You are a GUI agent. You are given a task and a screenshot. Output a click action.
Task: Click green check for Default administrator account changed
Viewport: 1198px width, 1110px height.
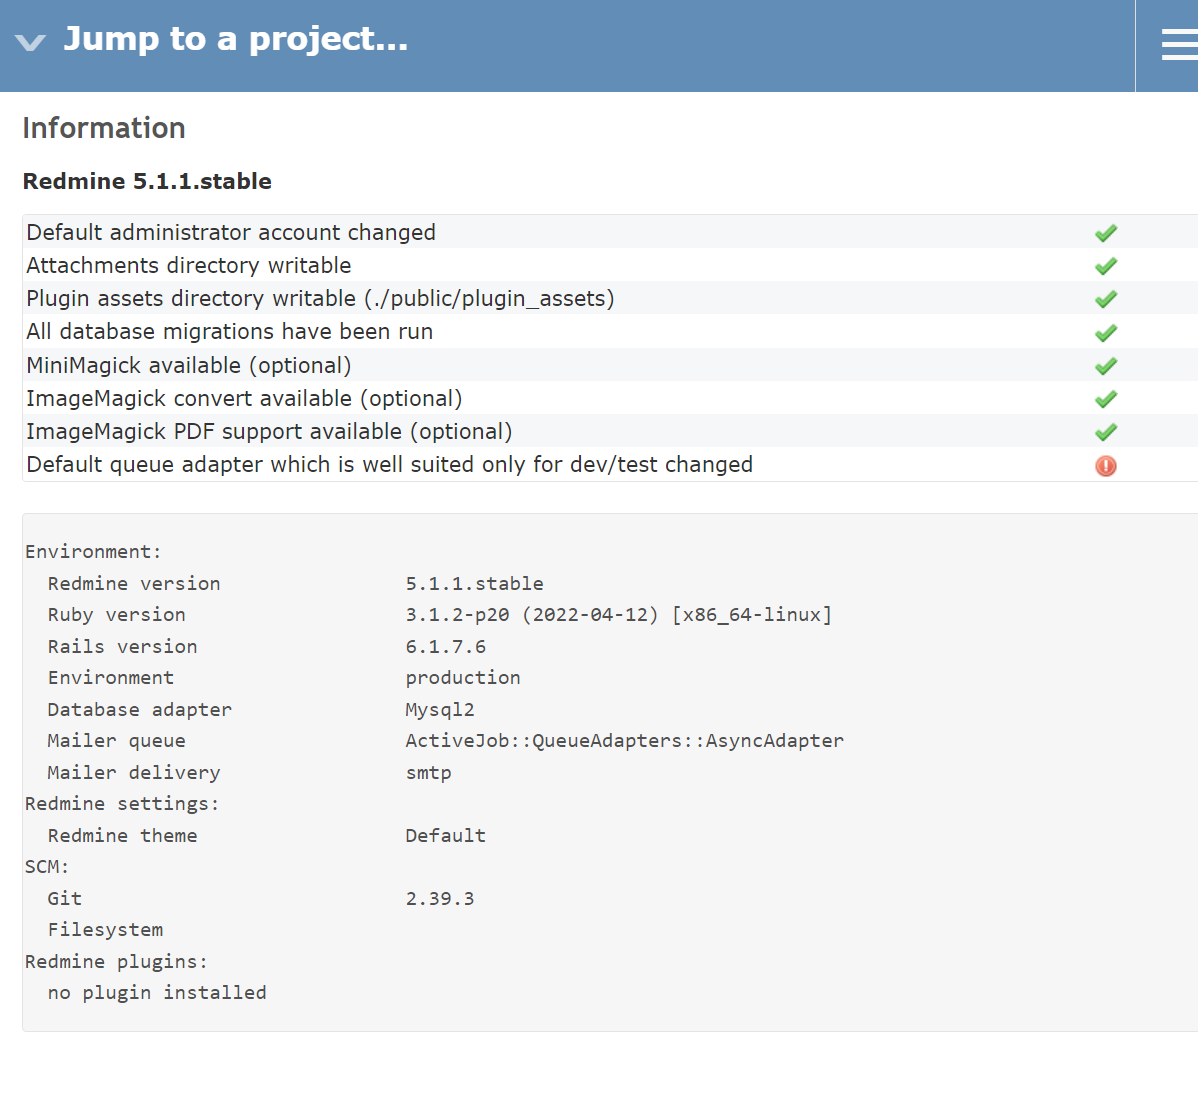[1106, 233]
